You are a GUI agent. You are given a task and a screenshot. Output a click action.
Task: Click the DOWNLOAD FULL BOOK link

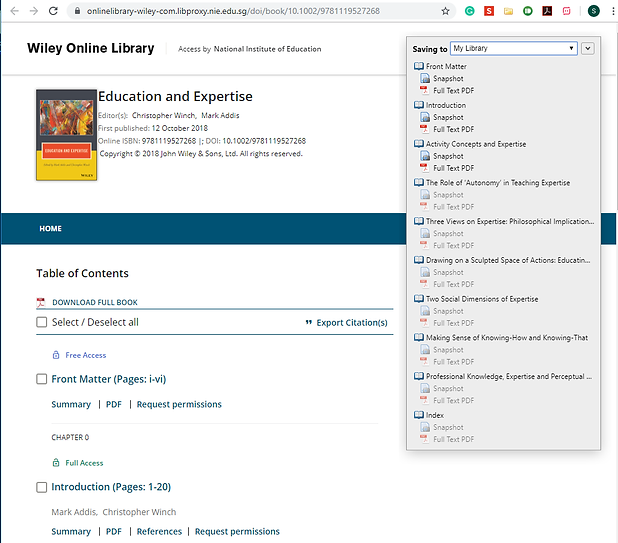[x=95, y=302]
